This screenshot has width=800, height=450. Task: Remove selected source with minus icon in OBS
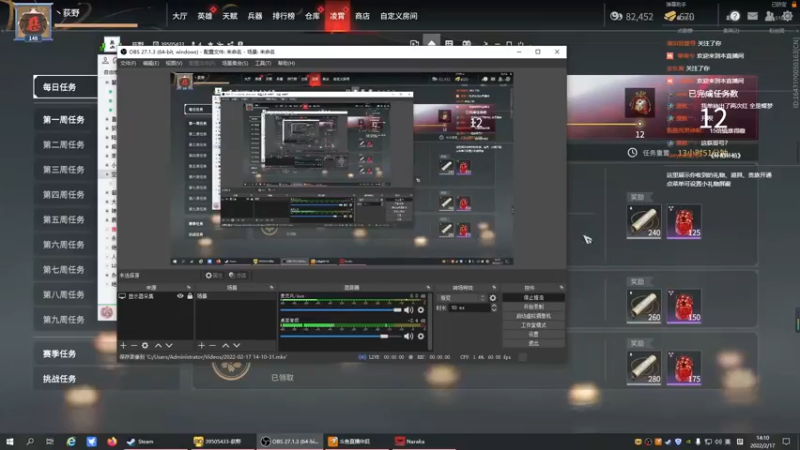(134, 345)
